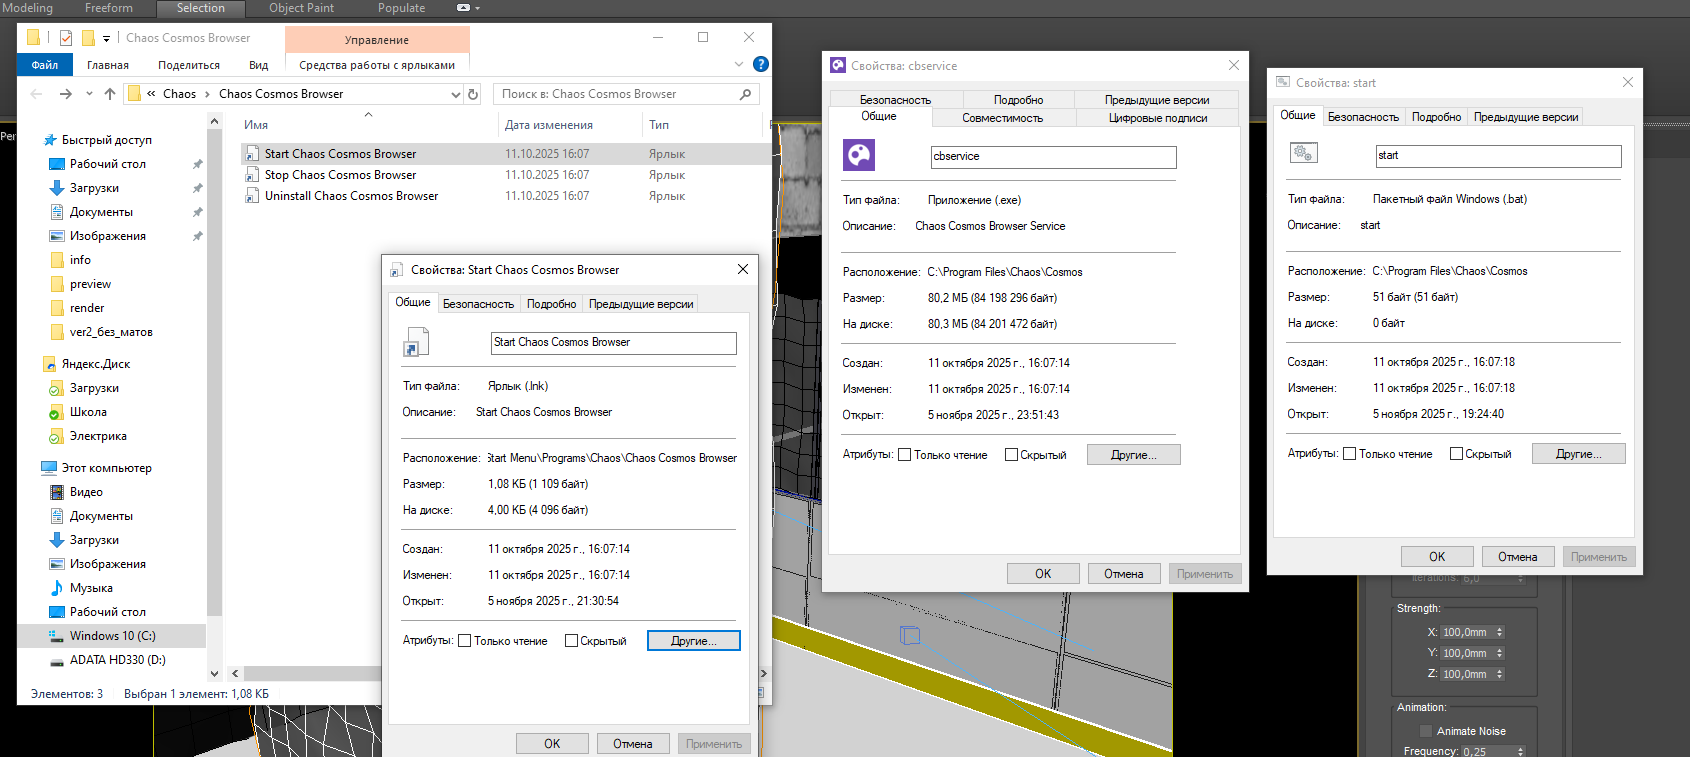Expand the Explorer ribbon with the chevron

point(739,64)
